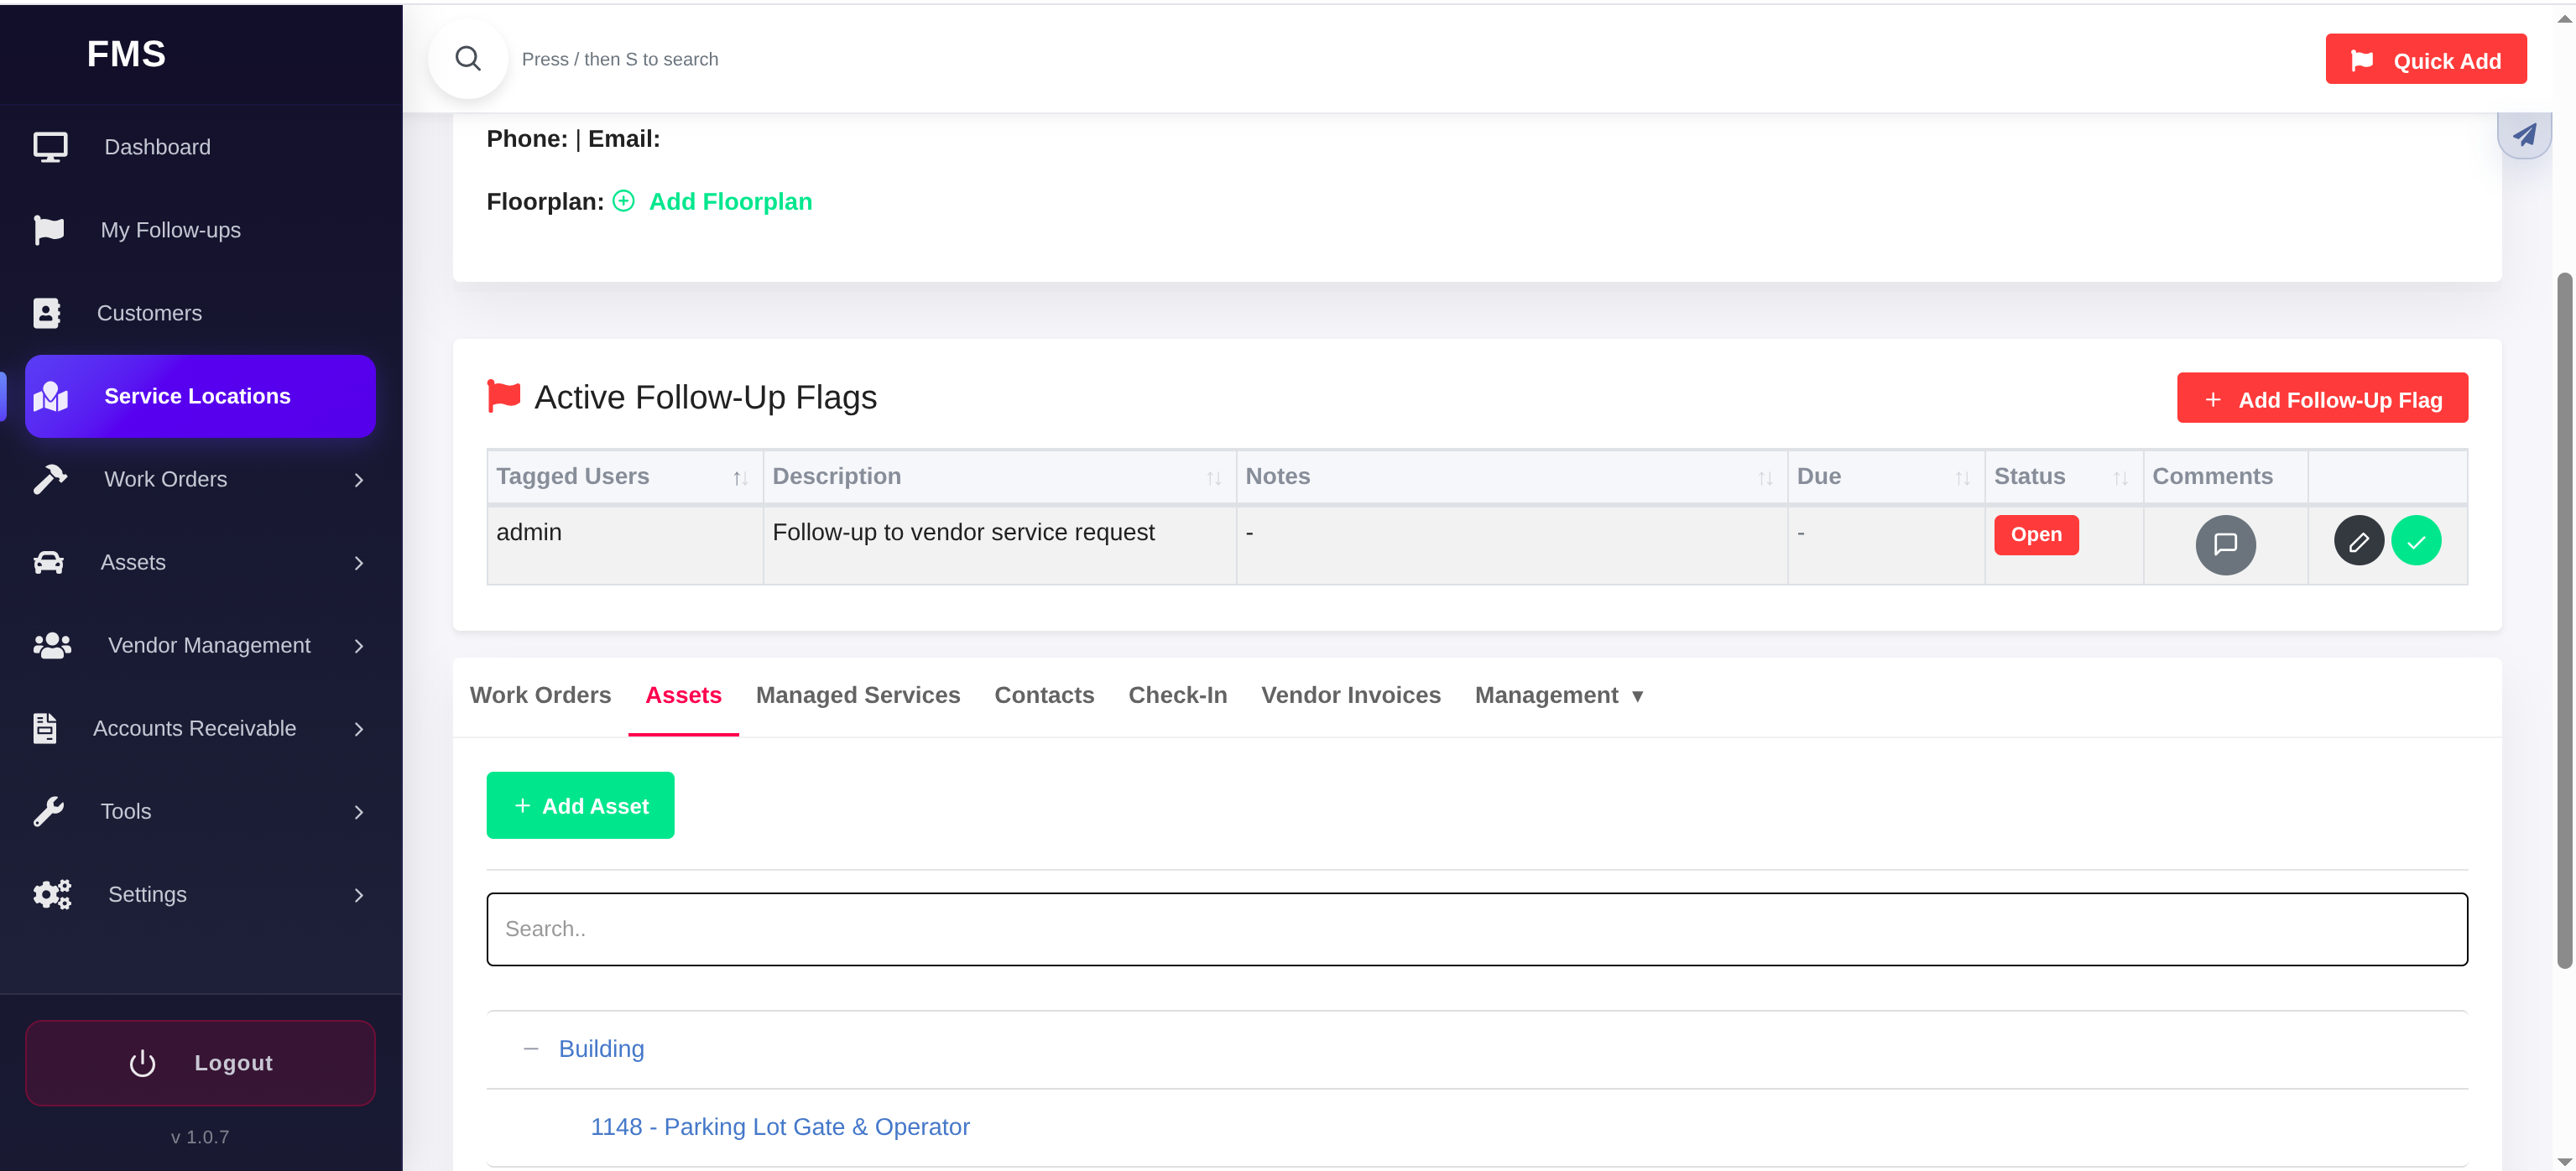Screen dimensions: 2576x1171
Task: Click the plus circle next to Add Floorplan
Action: click(x=623, y=201)
